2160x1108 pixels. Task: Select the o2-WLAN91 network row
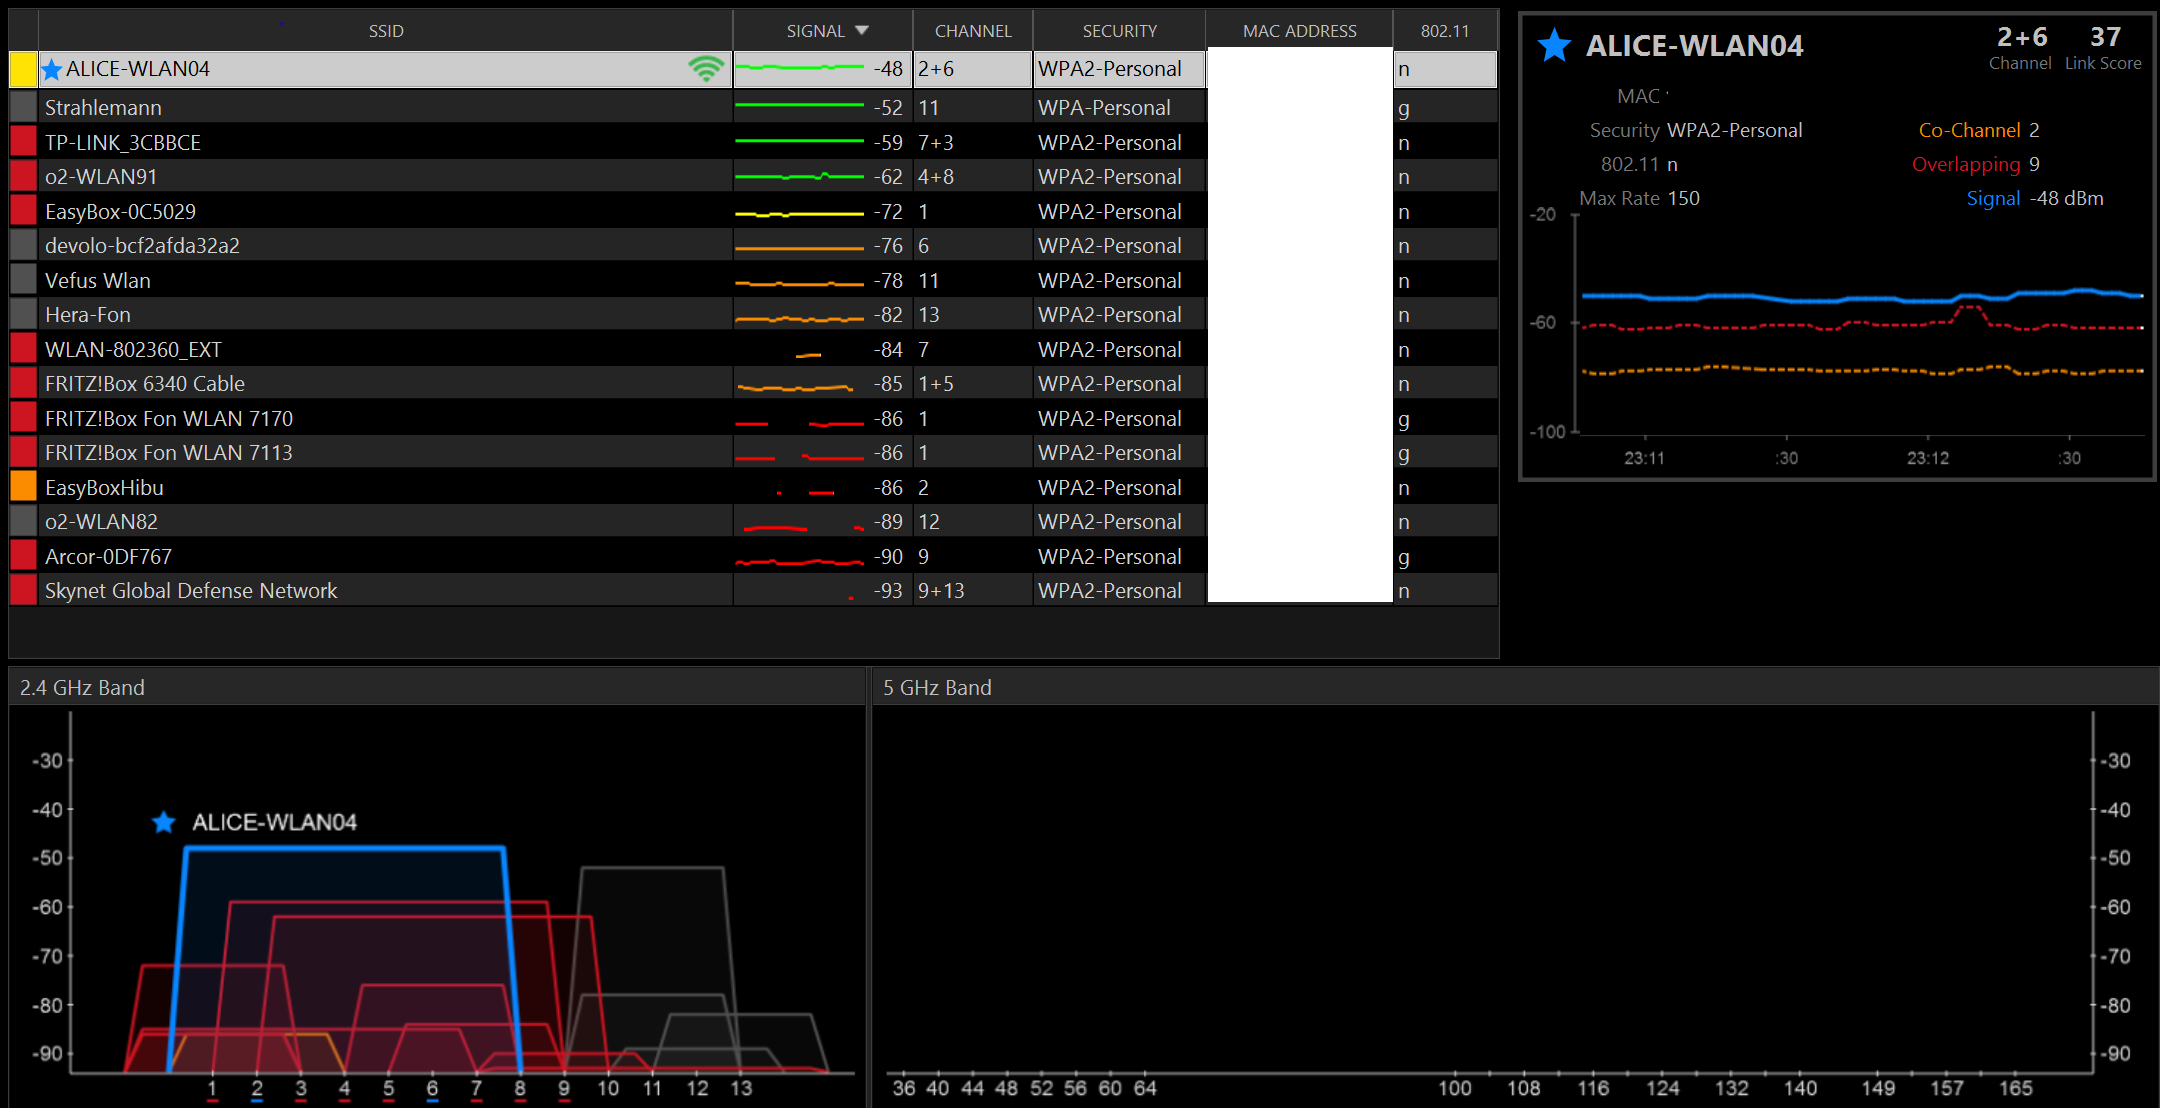tap(101, 177)
